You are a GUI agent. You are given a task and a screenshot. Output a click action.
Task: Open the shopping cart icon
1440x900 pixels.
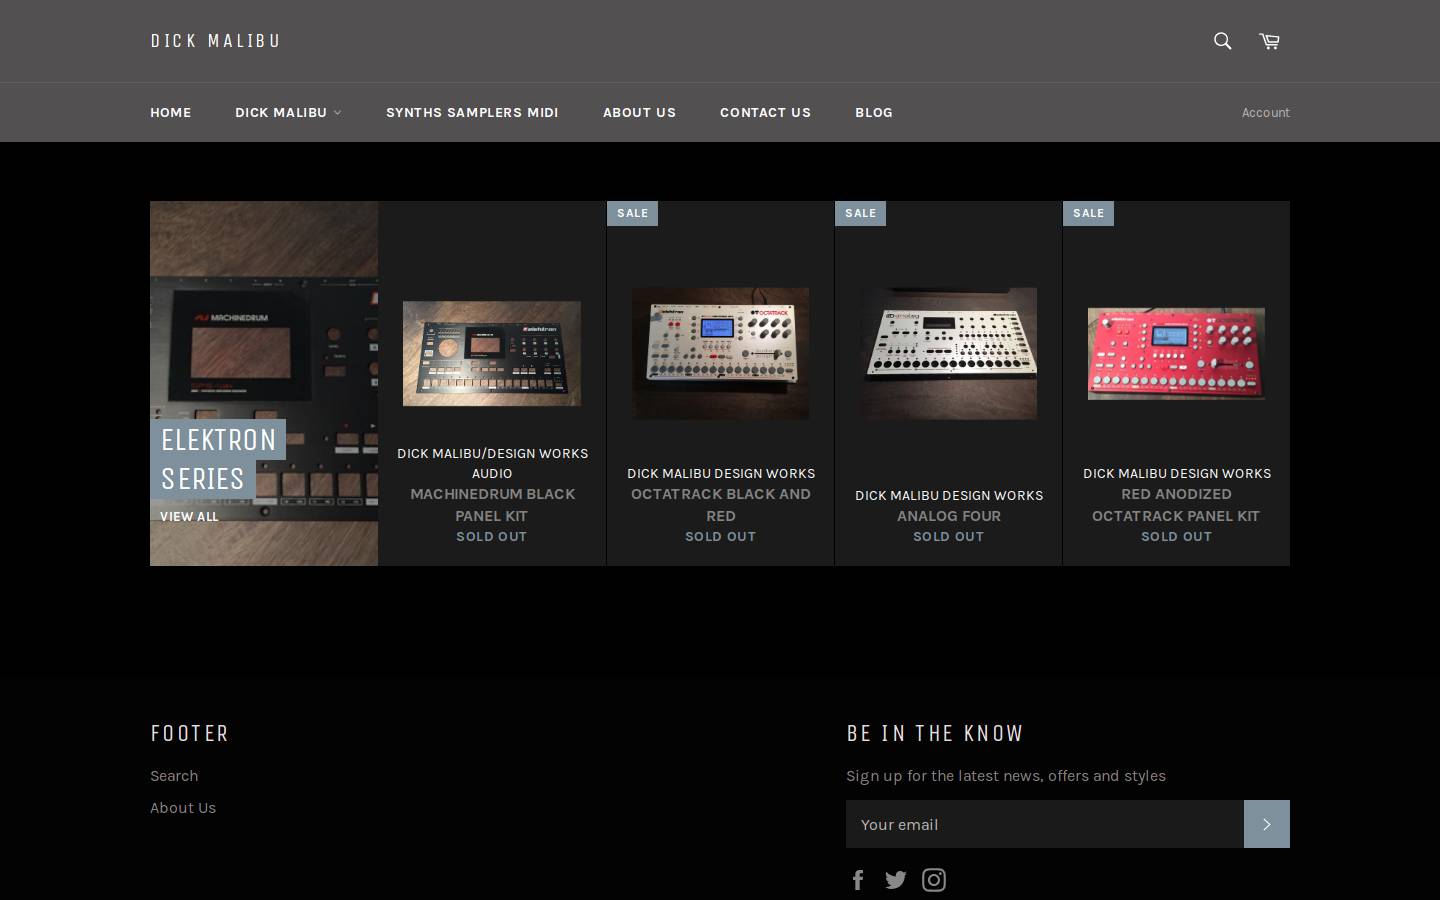pos(1269,41)
